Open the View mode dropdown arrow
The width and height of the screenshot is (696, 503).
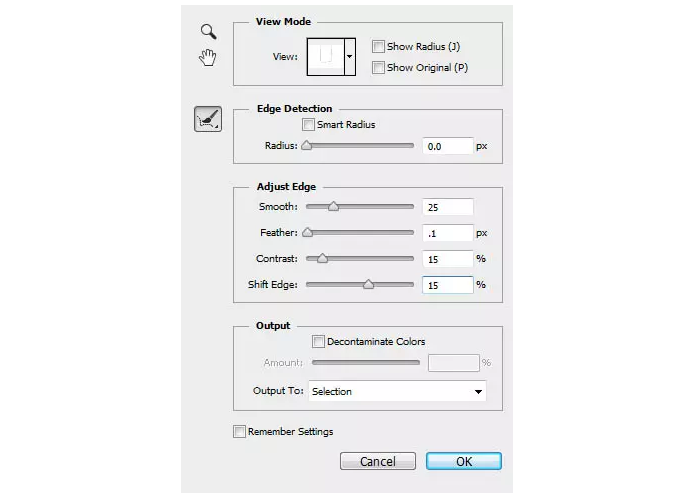click(350, 57)
